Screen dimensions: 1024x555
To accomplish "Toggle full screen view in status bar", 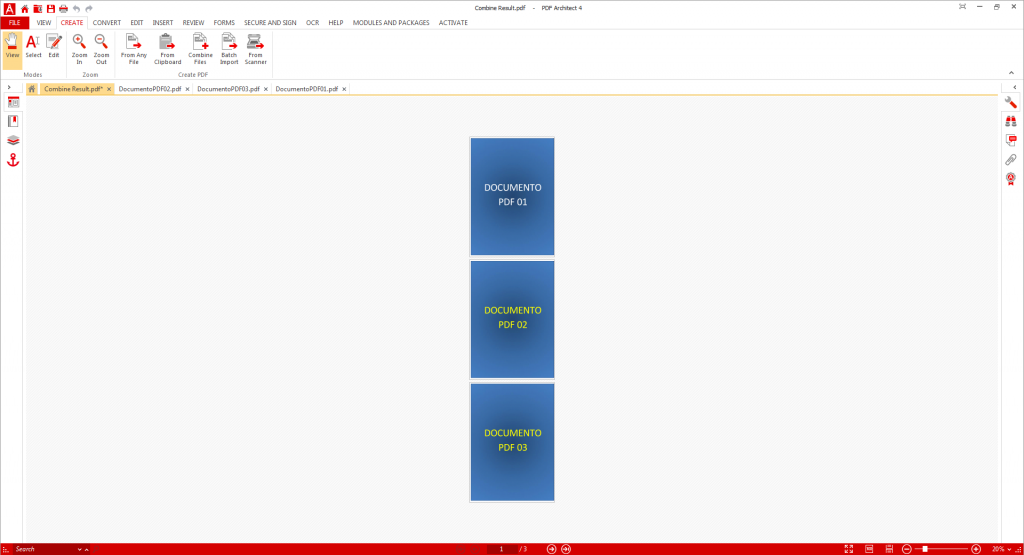I will (849, 549).
